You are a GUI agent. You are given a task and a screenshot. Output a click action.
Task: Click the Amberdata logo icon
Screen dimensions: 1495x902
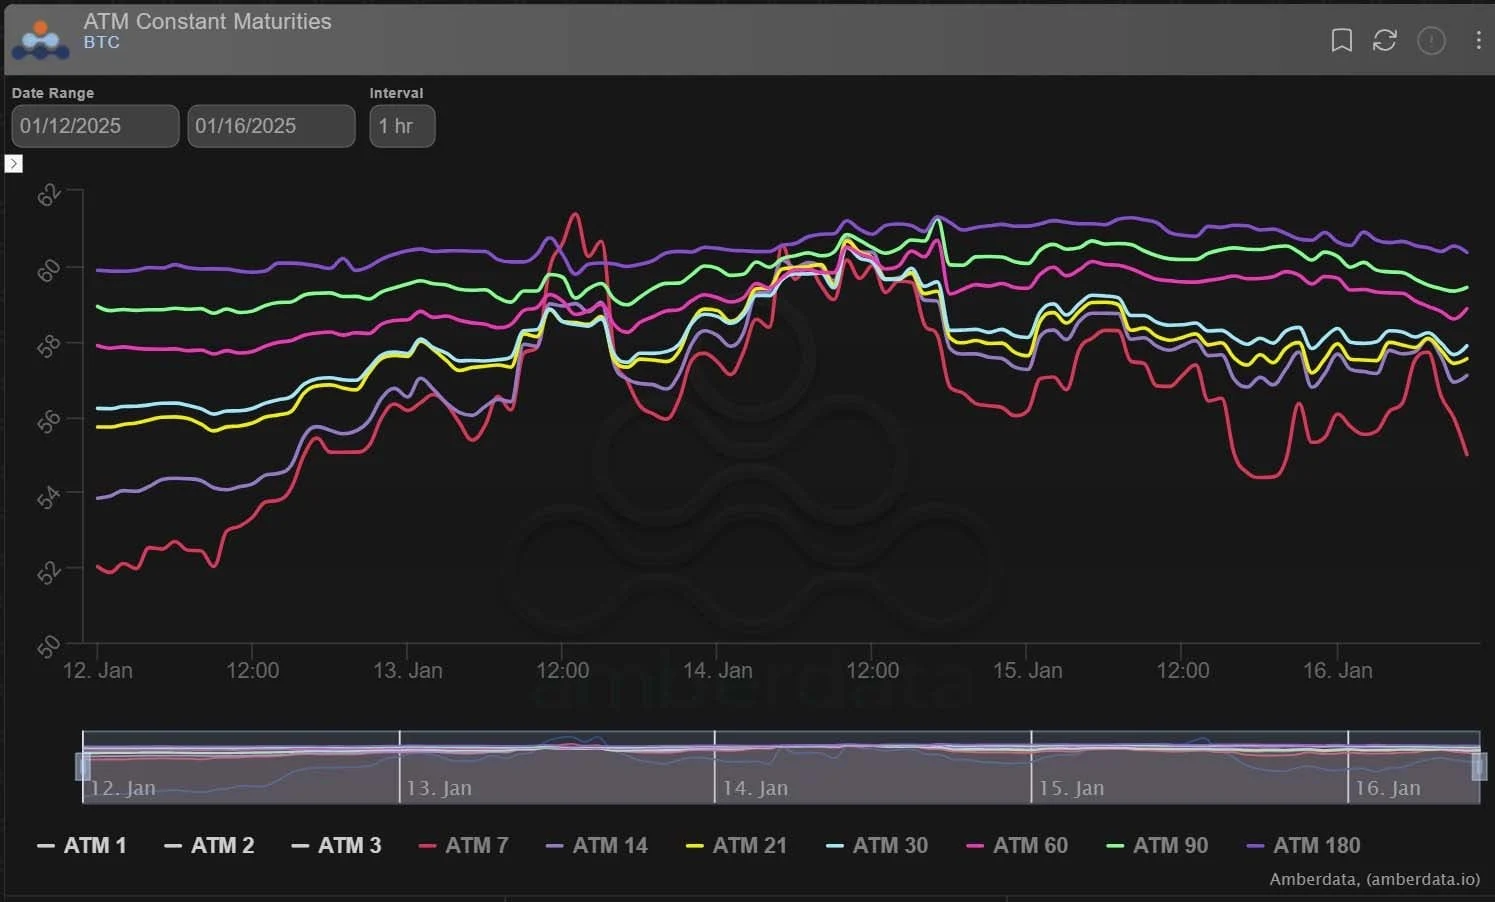click(x=41, y=39)
